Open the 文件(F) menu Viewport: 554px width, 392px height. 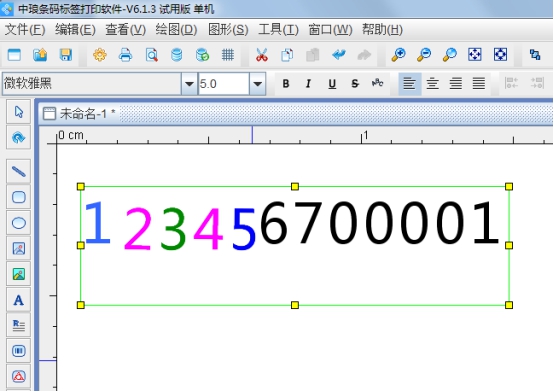(x=25, y=30)
